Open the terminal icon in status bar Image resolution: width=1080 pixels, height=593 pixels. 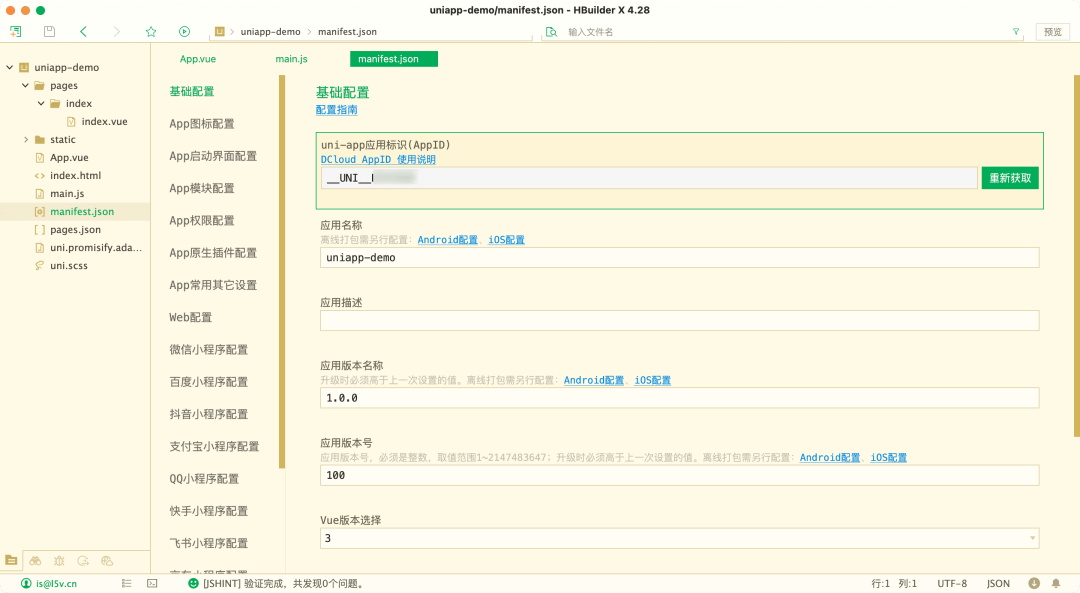tap(152, 583)
